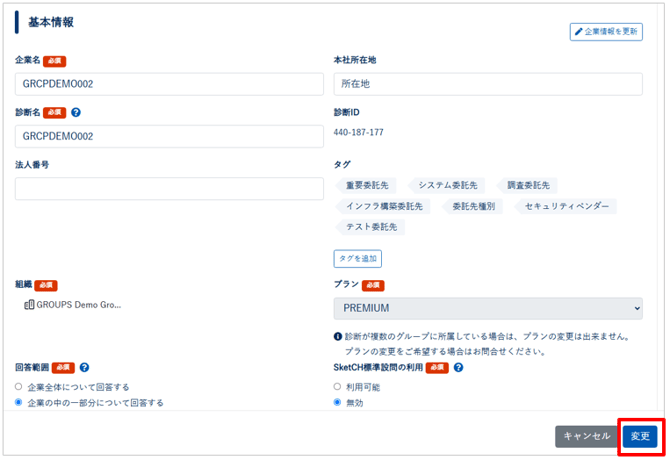Click the 基本情報 section heading
Viewport: 670px width, 460px height.
pos(51,22)
